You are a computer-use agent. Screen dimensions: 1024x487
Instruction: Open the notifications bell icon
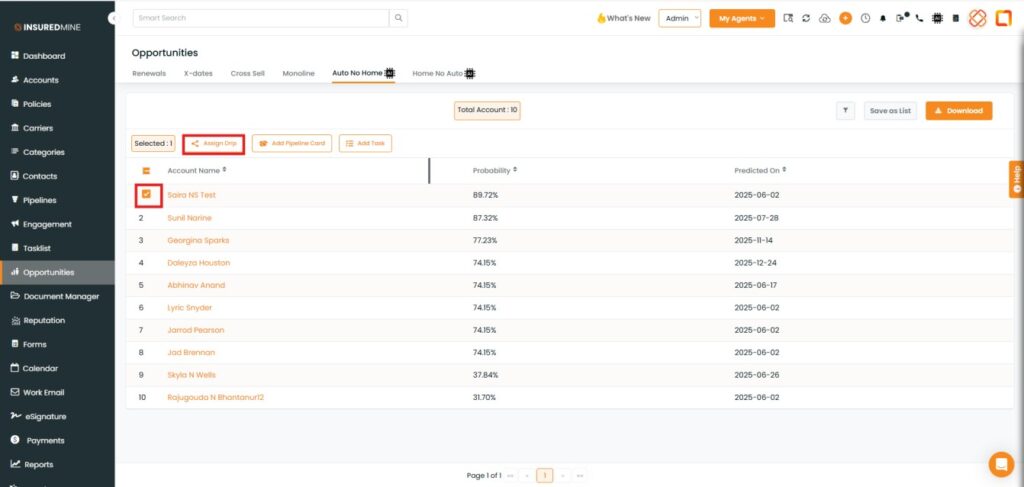[x=883, y=18]
